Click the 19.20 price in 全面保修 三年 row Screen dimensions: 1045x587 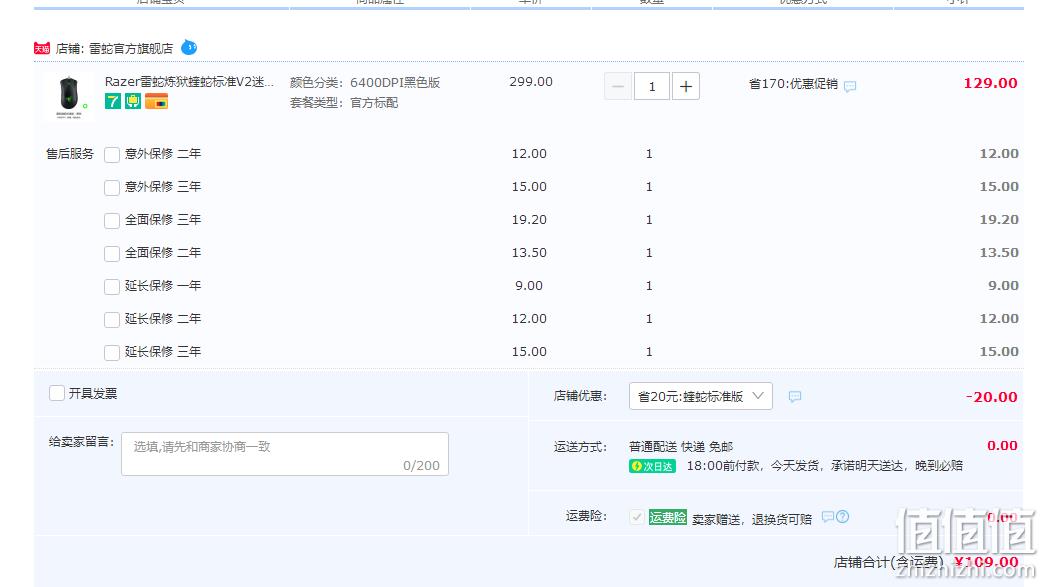(529, 219)
